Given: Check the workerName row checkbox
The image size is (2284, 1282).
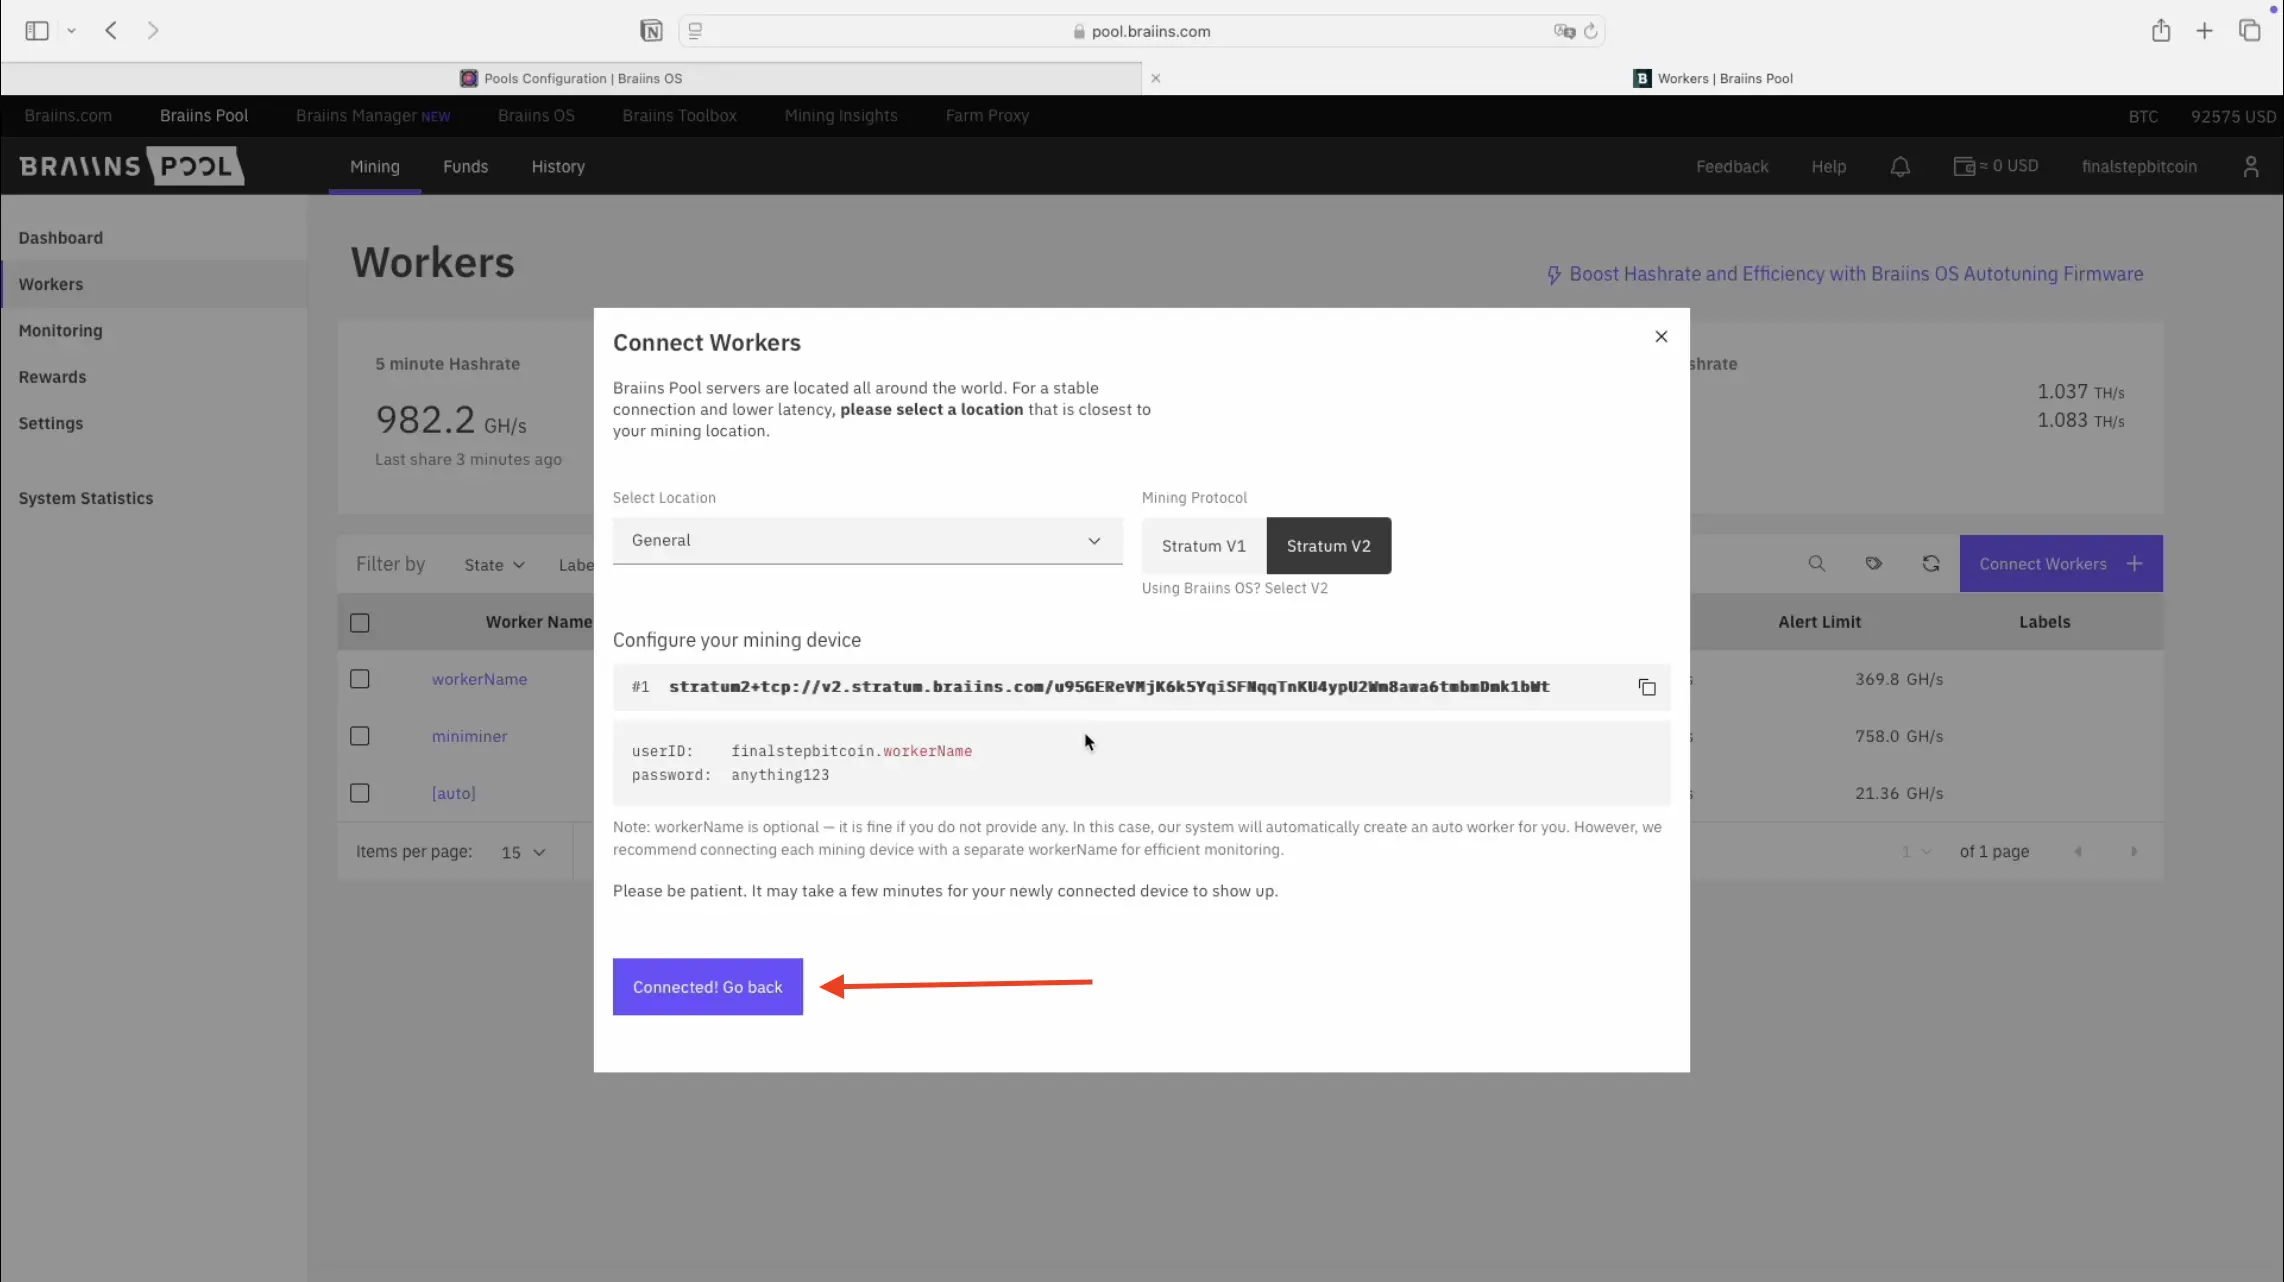Looking at the screenshot, I should (360, 679).
